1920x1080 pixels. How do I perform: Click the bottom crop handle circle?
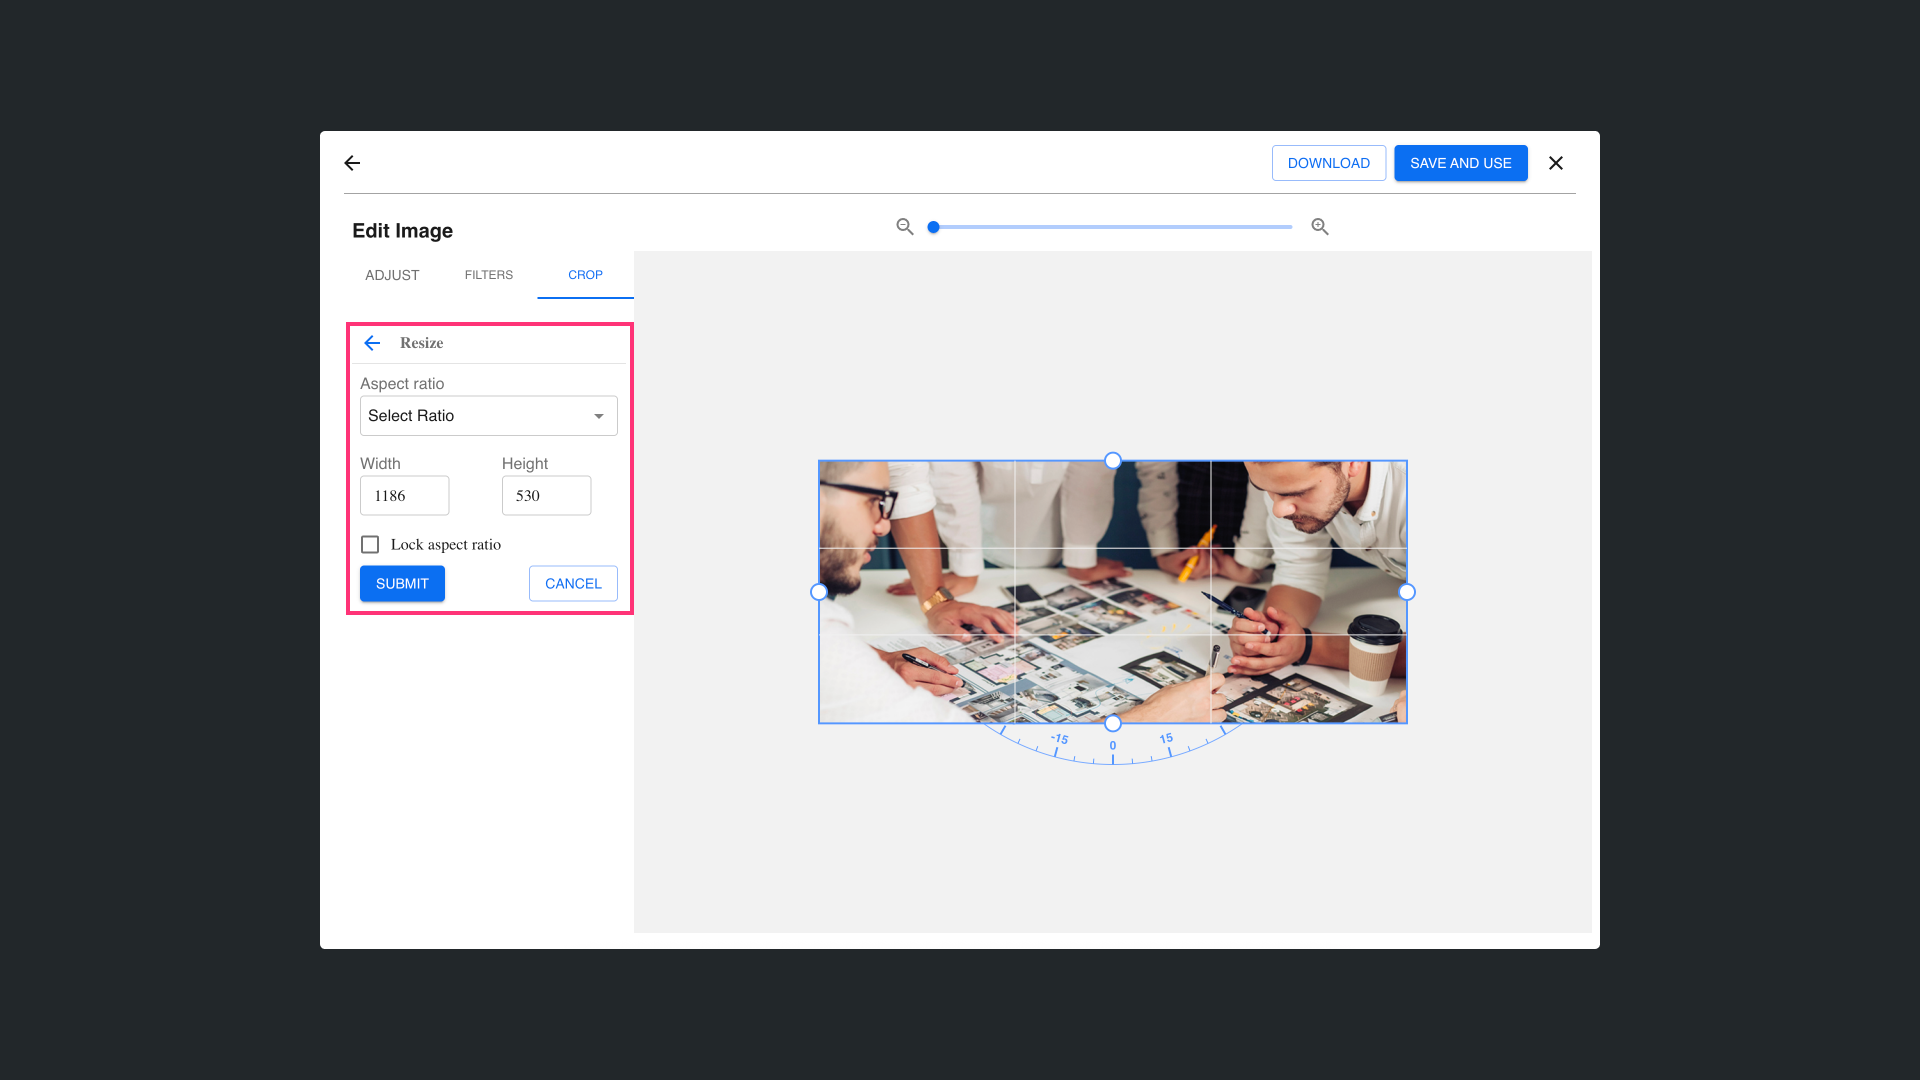point(1113,723)
